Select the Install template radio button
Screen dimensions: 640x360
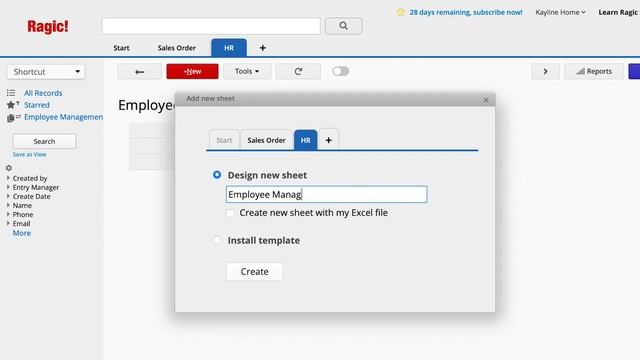(217, 240)
